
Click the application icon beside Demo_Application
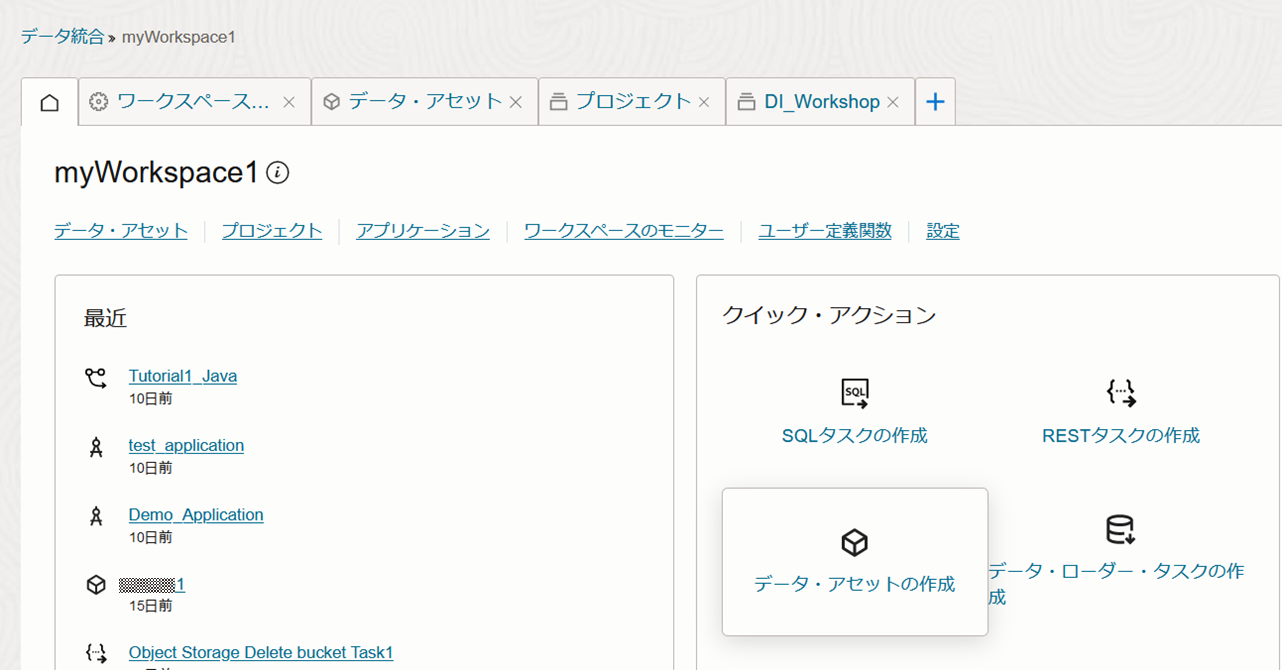coord(96,517)
